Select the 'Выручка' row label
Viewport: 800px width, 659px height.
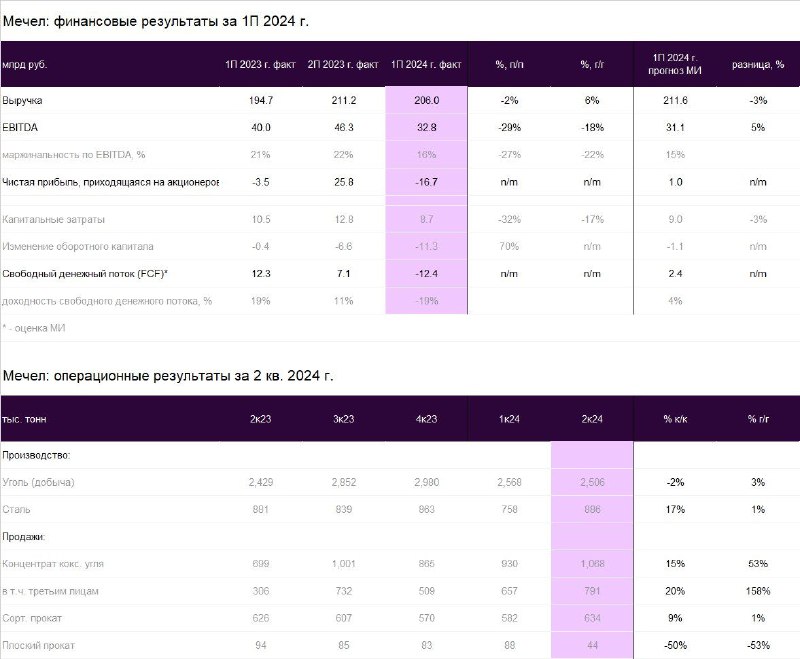click(22, 100)
